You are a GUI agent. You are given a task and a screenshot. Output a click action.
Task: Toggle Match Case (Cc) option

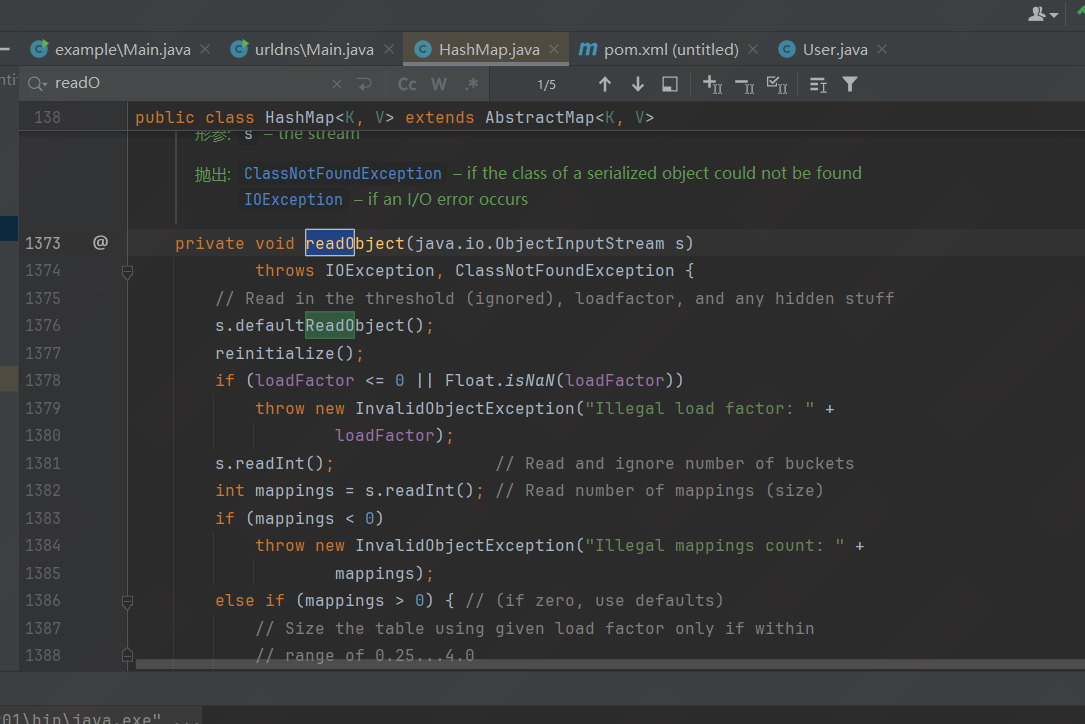[x=407, y=84]
